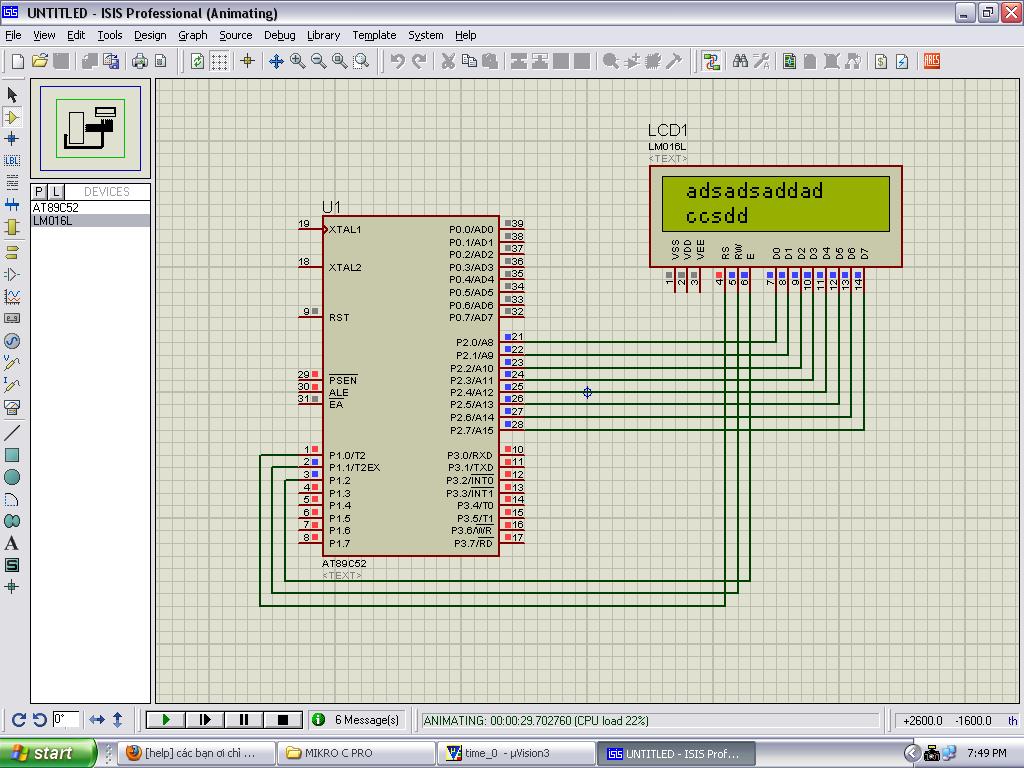Select the 2D graphics circle tool
1024x768 pixels.
click(x=12, y=477)
